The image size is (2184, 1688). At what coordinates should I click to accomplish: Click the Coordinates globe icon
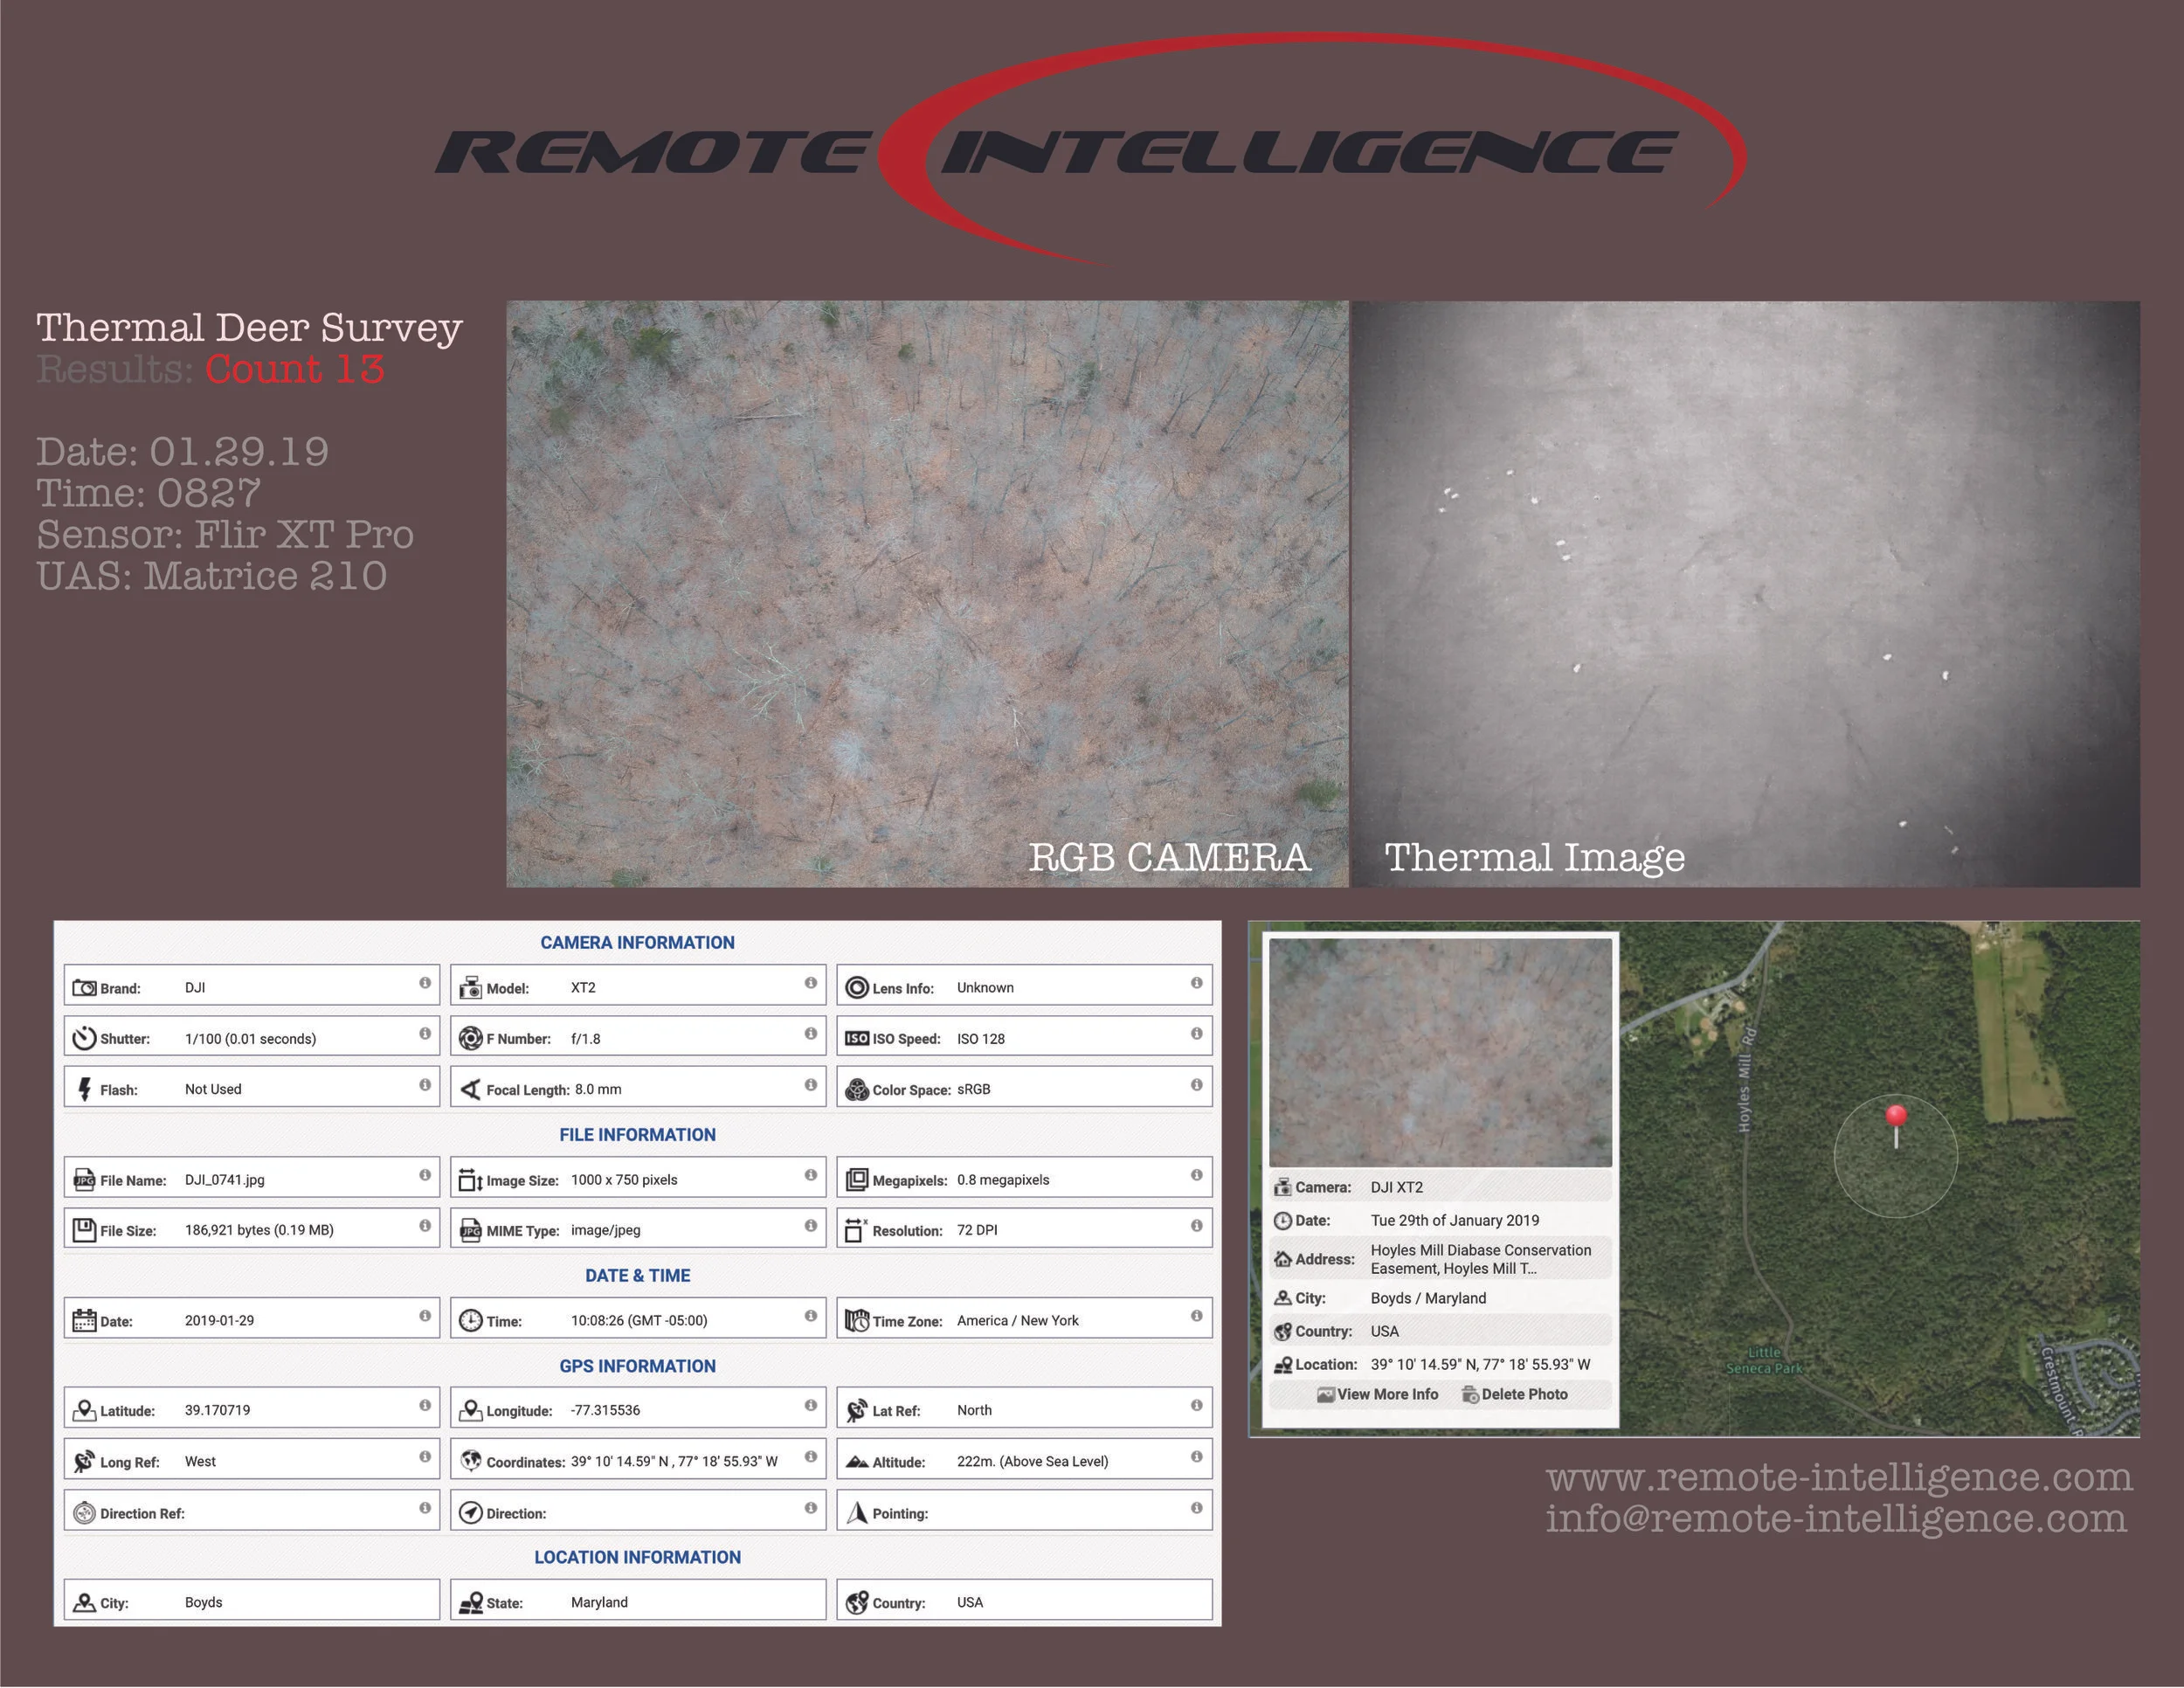coord(470,1461)
